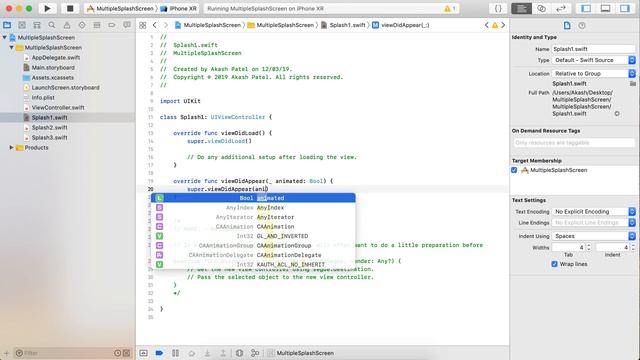Show the Test navigator
This screenshot has width=640, height=360.
82,25
